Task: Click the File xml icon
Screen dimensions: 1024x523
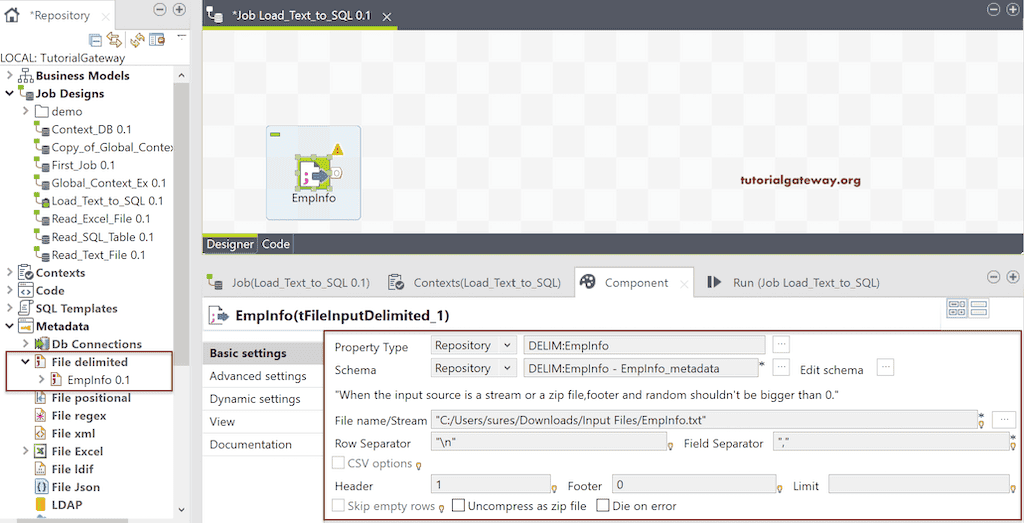Action: [x=41, y=434]
